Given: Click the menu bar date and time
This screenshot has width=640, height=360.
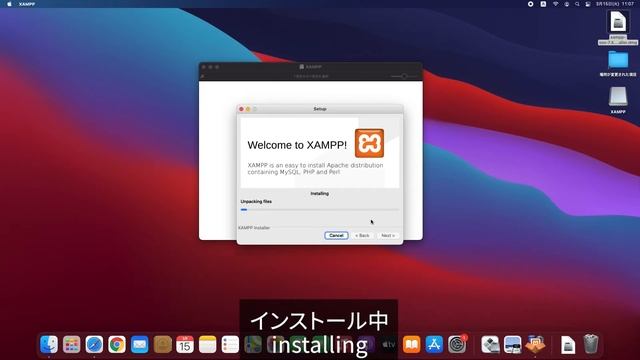Looking at the screenshot, I should (x=615, y=4).
